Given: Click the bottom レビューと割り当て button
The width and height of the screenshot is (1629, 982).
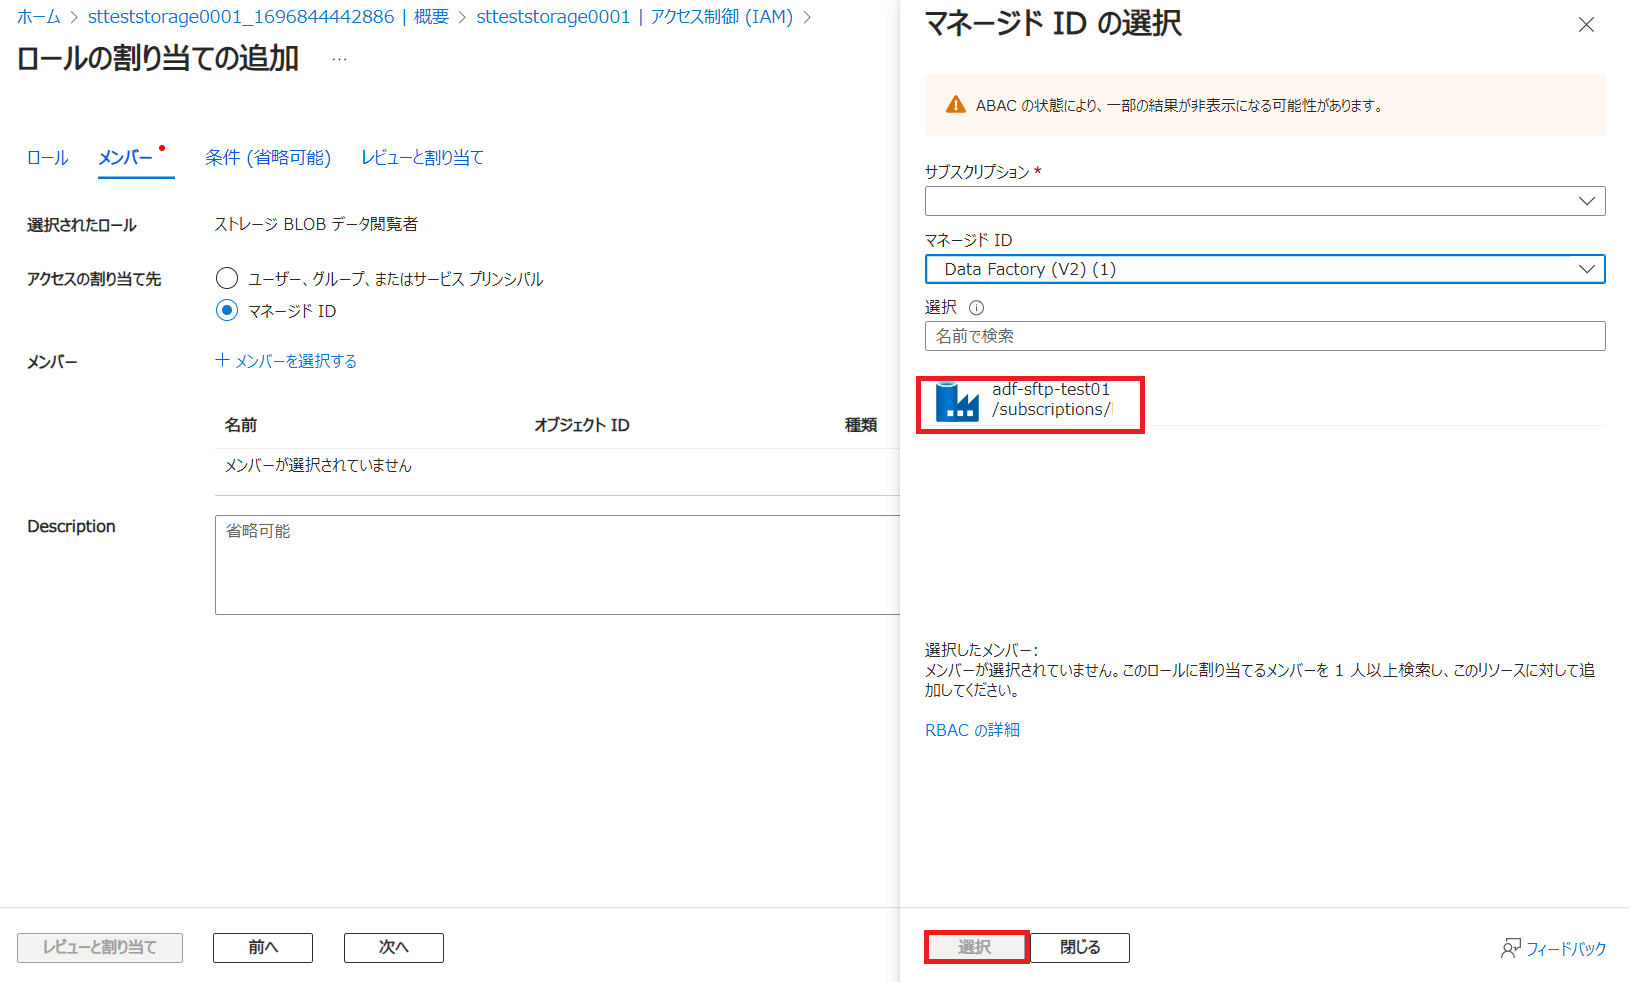Looking at the screenshot, I should point(100,947).
